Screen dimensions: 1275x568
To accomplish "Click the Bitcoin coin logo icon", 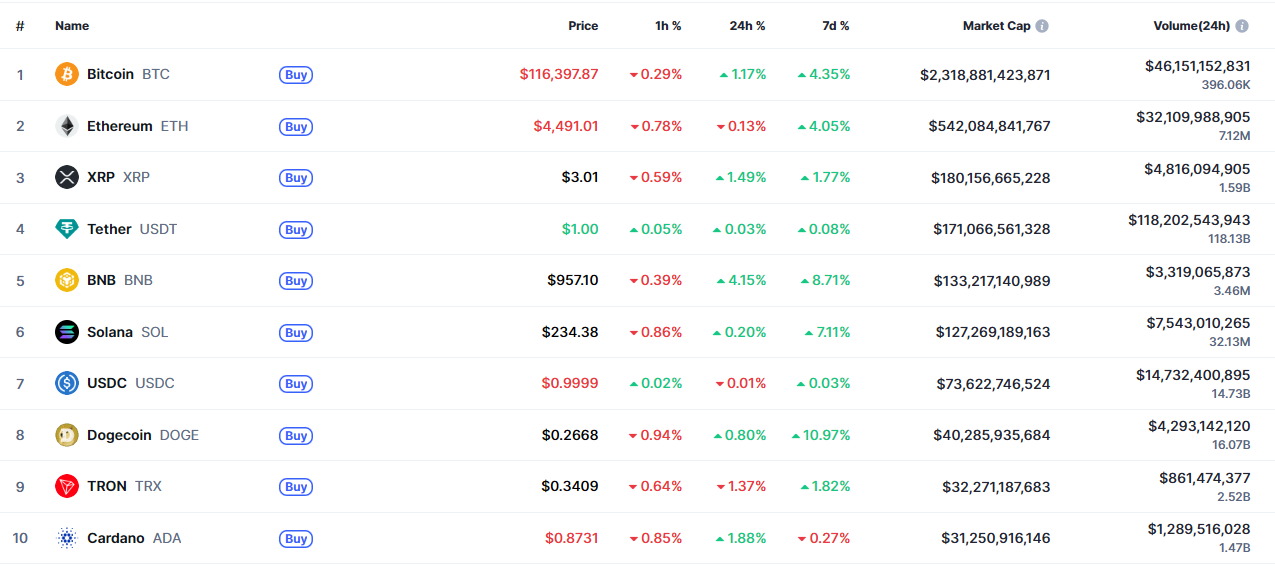I will [x=67, y=74].
